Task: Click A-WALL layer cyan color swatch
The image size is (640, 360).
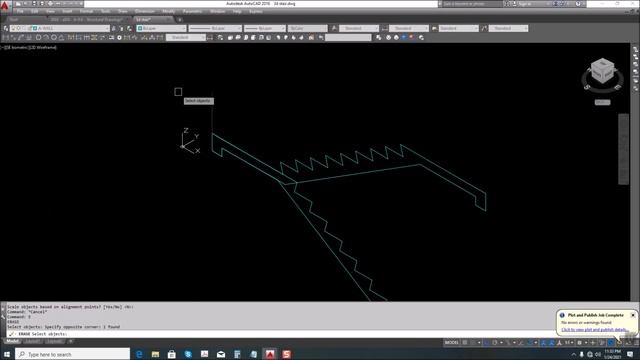Action: tap(35, 29)
